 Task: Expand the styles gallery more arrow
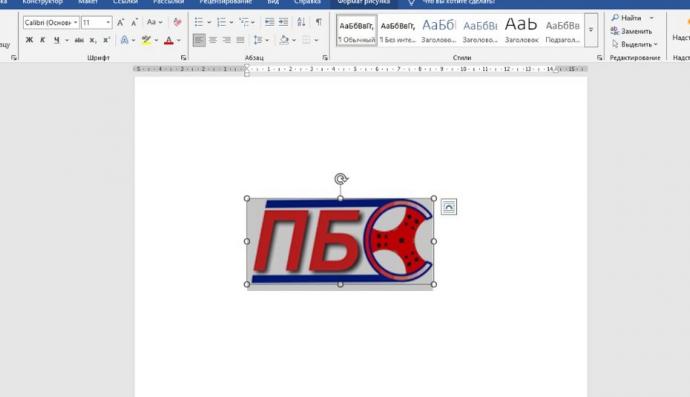tap(591, 30)
